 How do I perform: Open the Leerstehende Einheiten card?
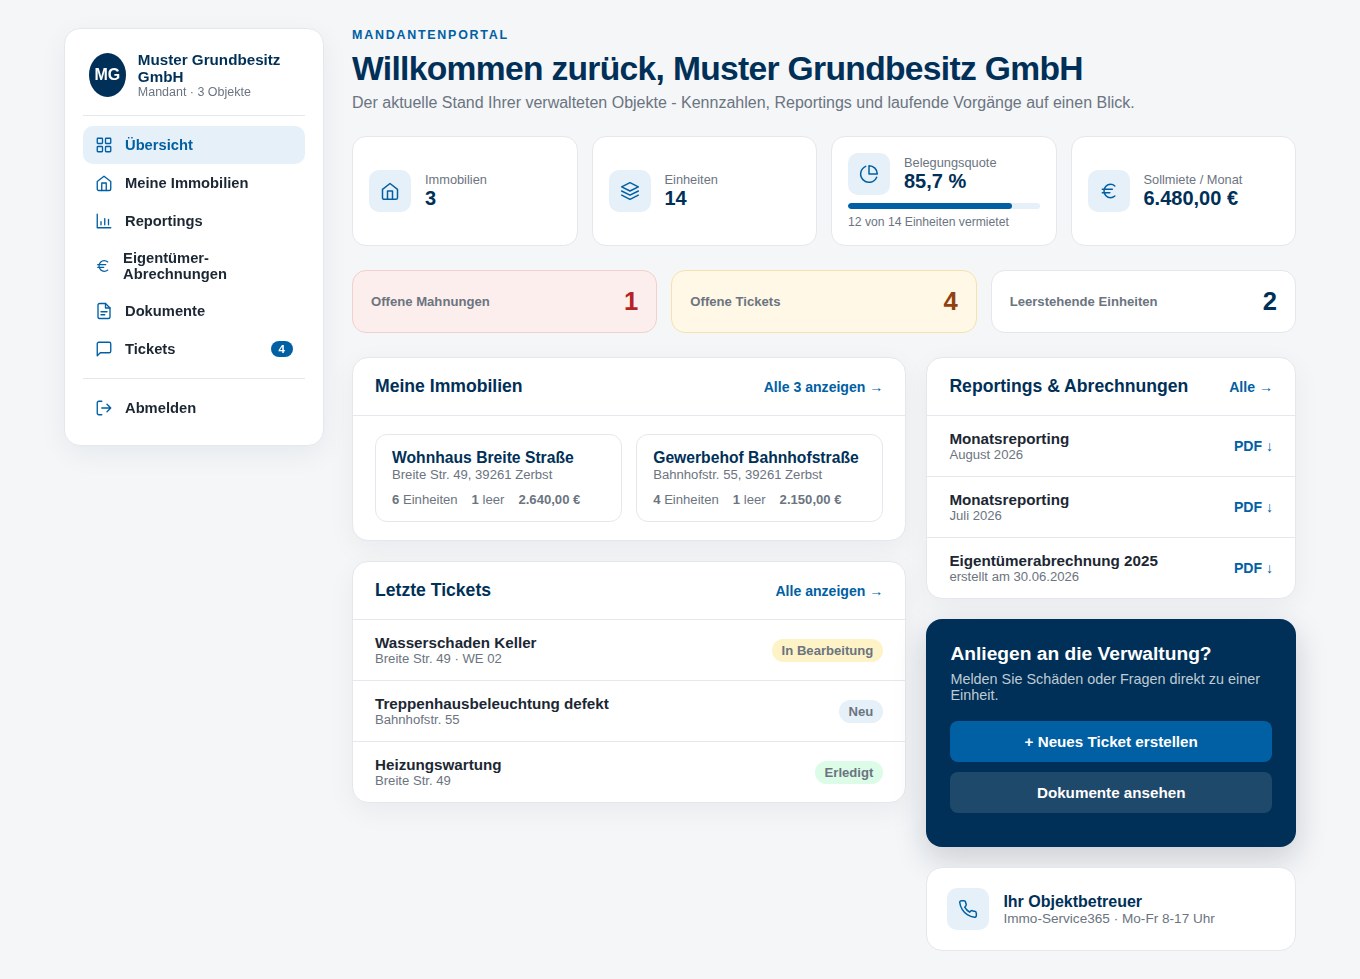[1143, 301]
